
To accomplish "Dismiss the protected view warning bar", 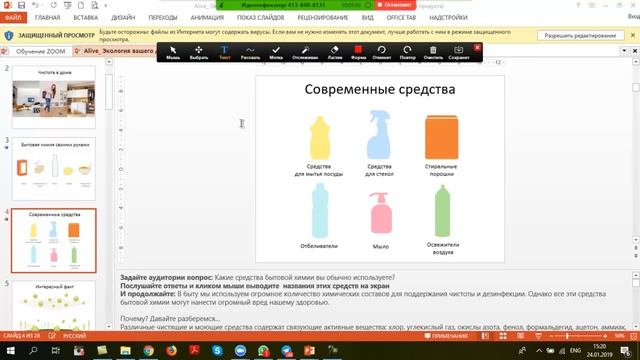I will (633, 36).
